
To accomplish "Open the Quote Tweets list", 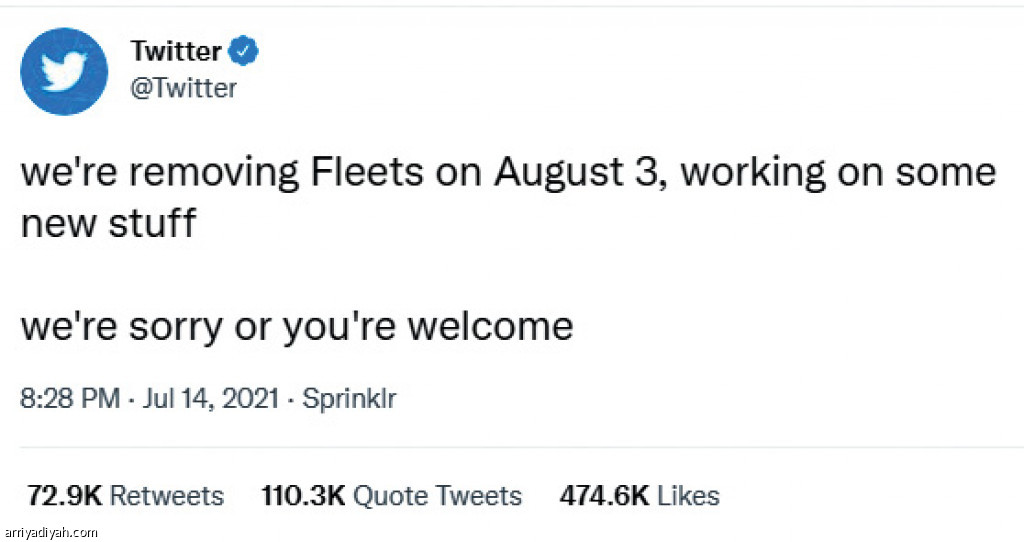I will 438,495.
